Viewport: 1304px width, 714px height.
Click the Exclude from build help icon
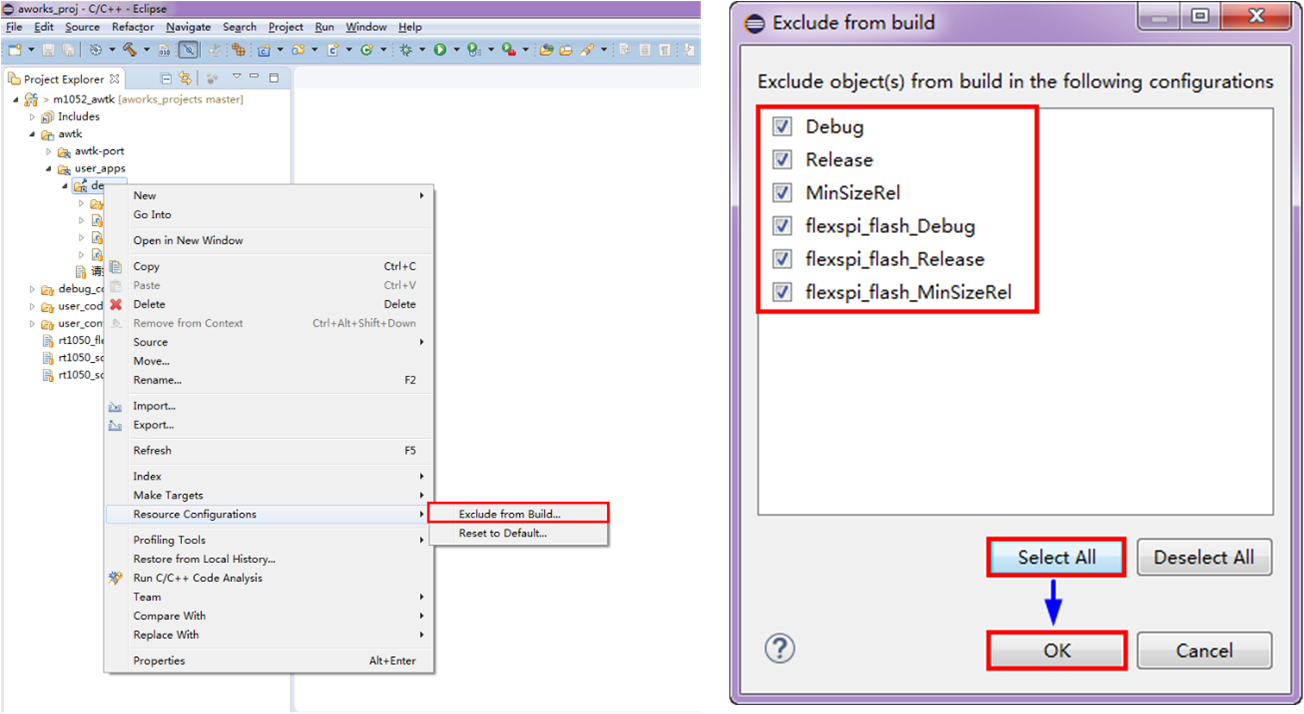(x=779, y=649)
